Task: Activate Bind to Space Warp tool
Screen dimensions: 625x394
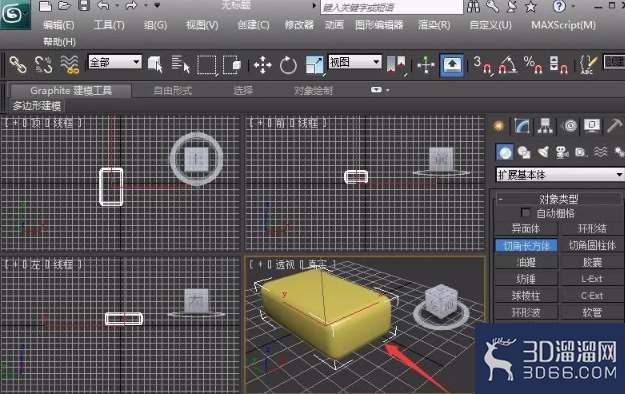Action: [70, 65]
